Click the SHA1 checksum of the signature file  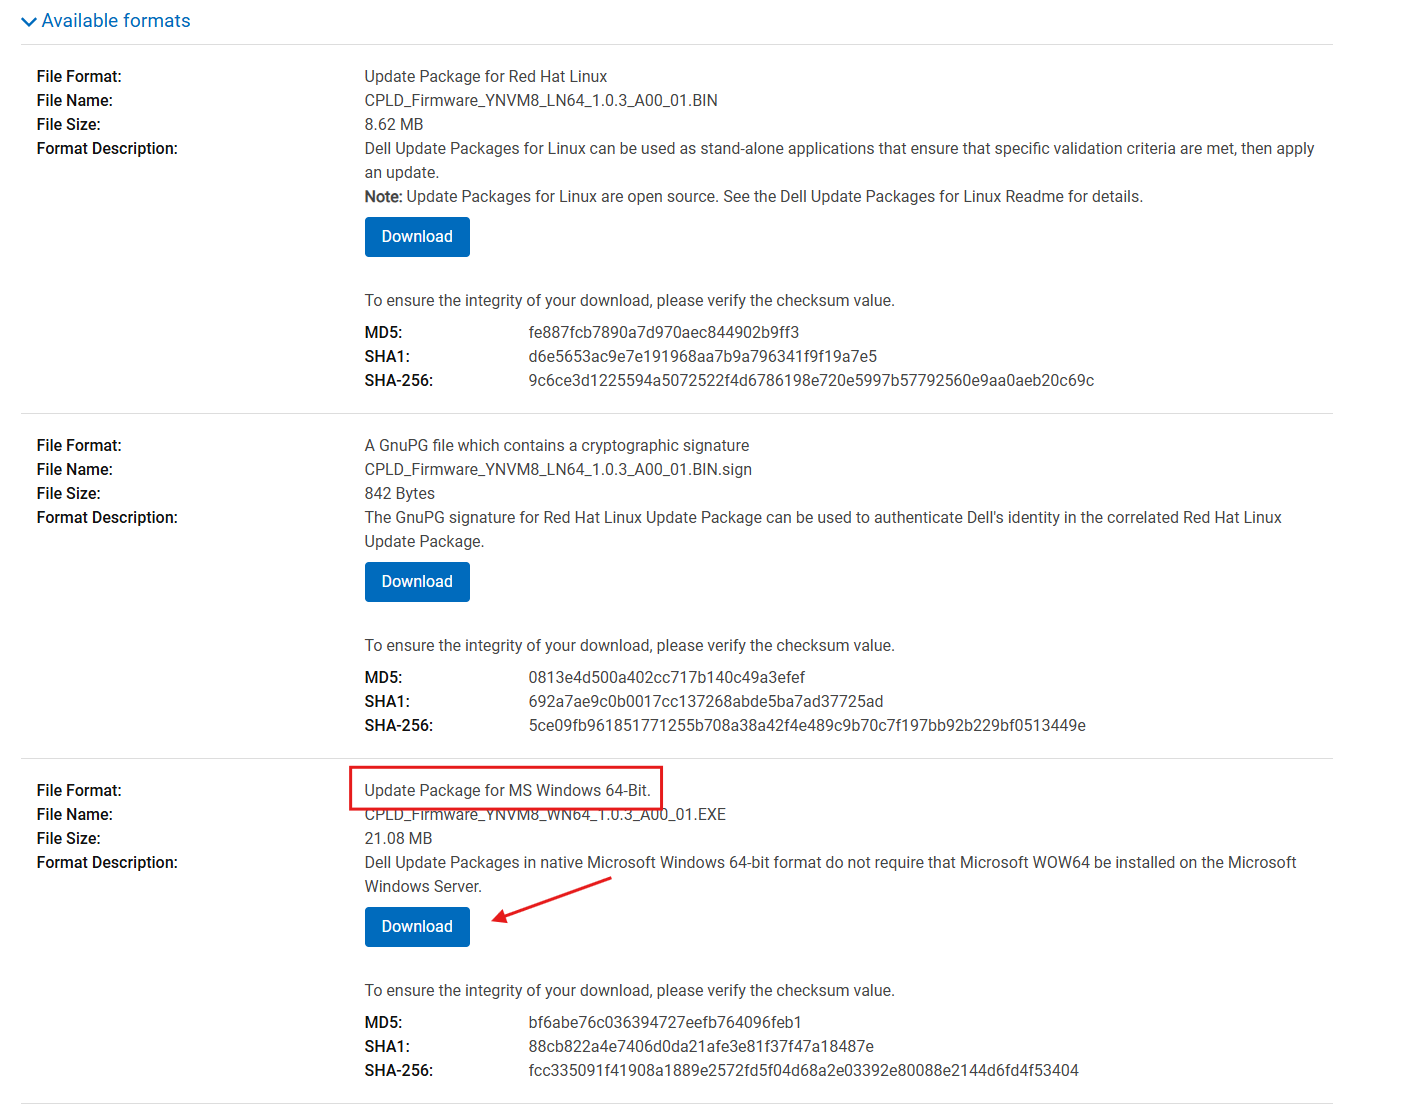706,701
